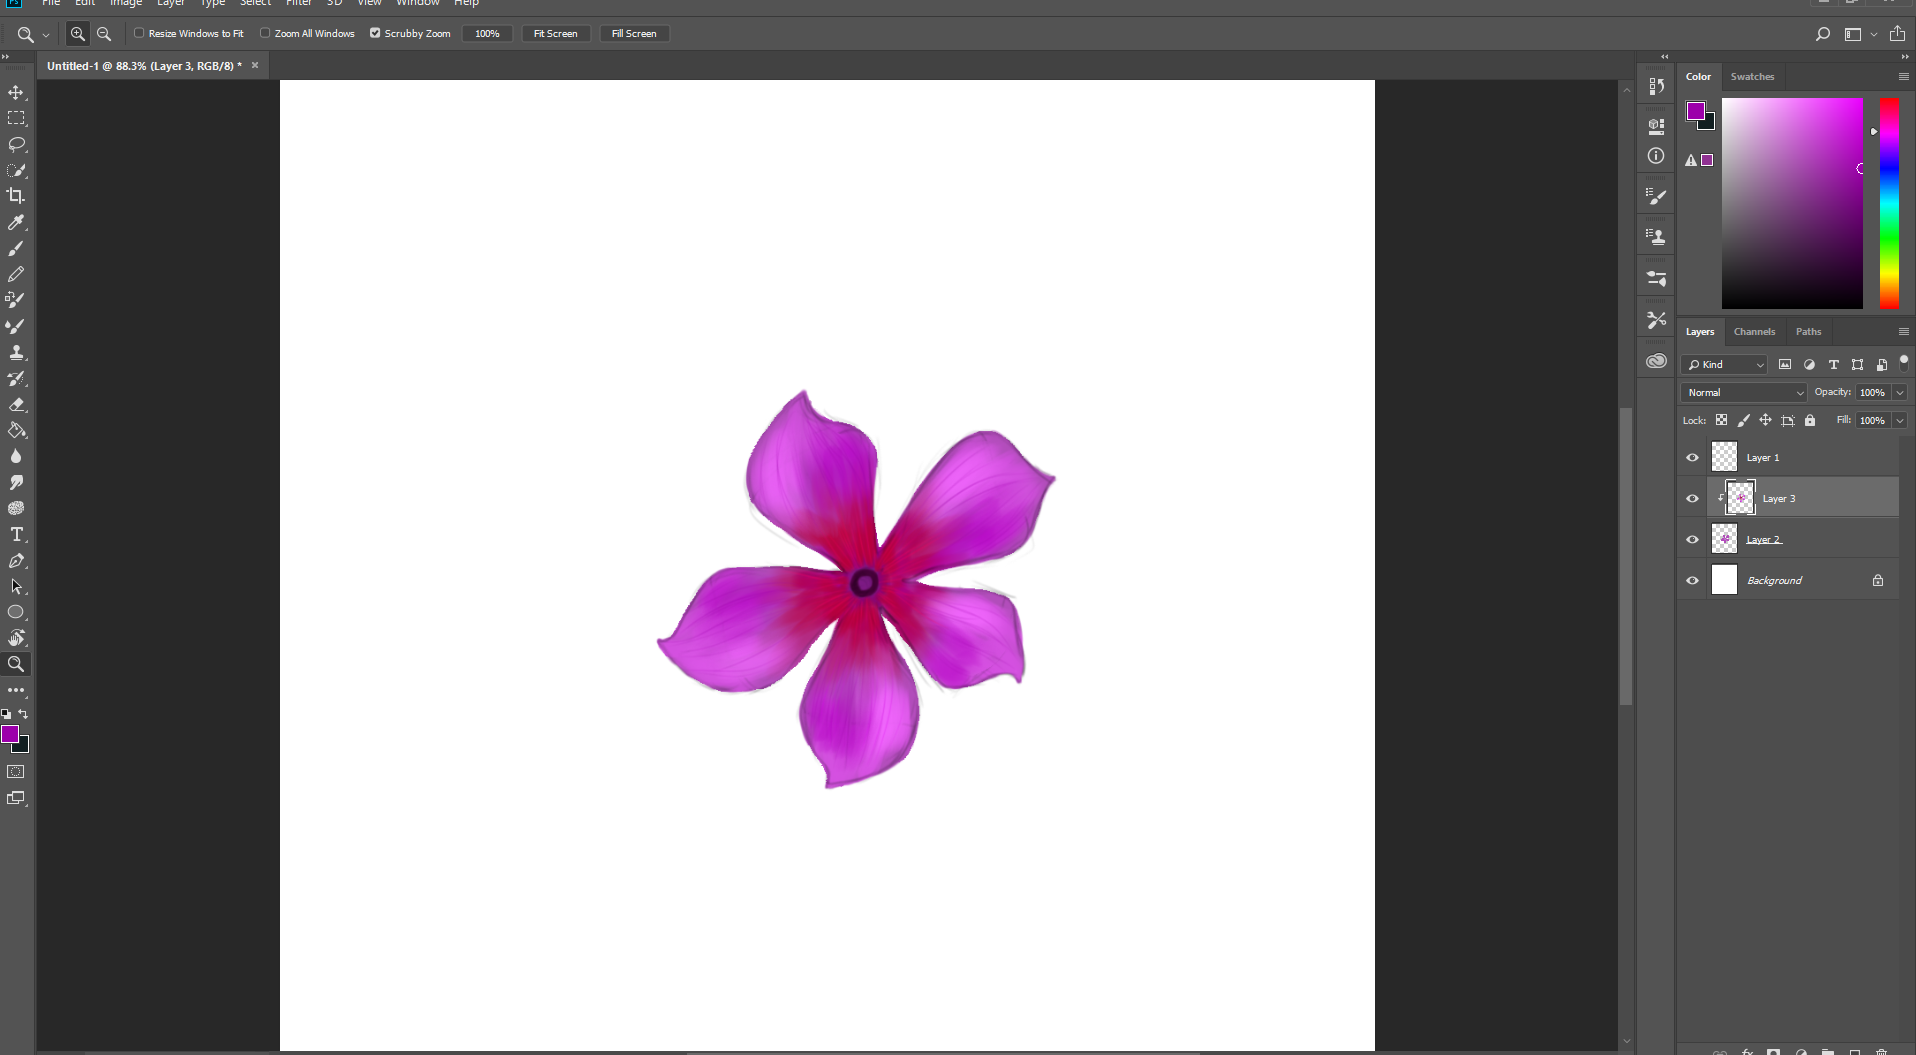Select the Zoom tool in toolbox
This screenshot has height=1055, width=1916.
click(x=16, y=664)
